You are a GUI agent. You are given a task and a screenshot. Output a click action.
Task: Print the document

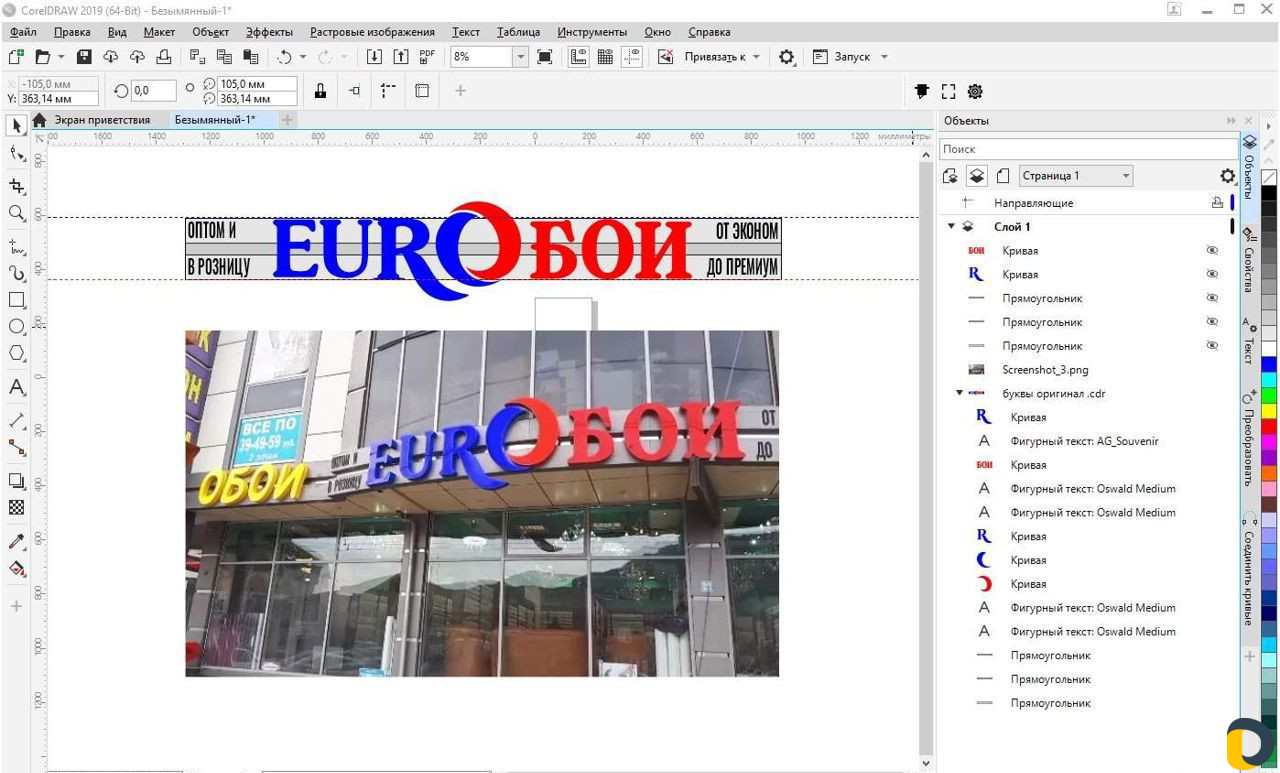click(163, 57)
